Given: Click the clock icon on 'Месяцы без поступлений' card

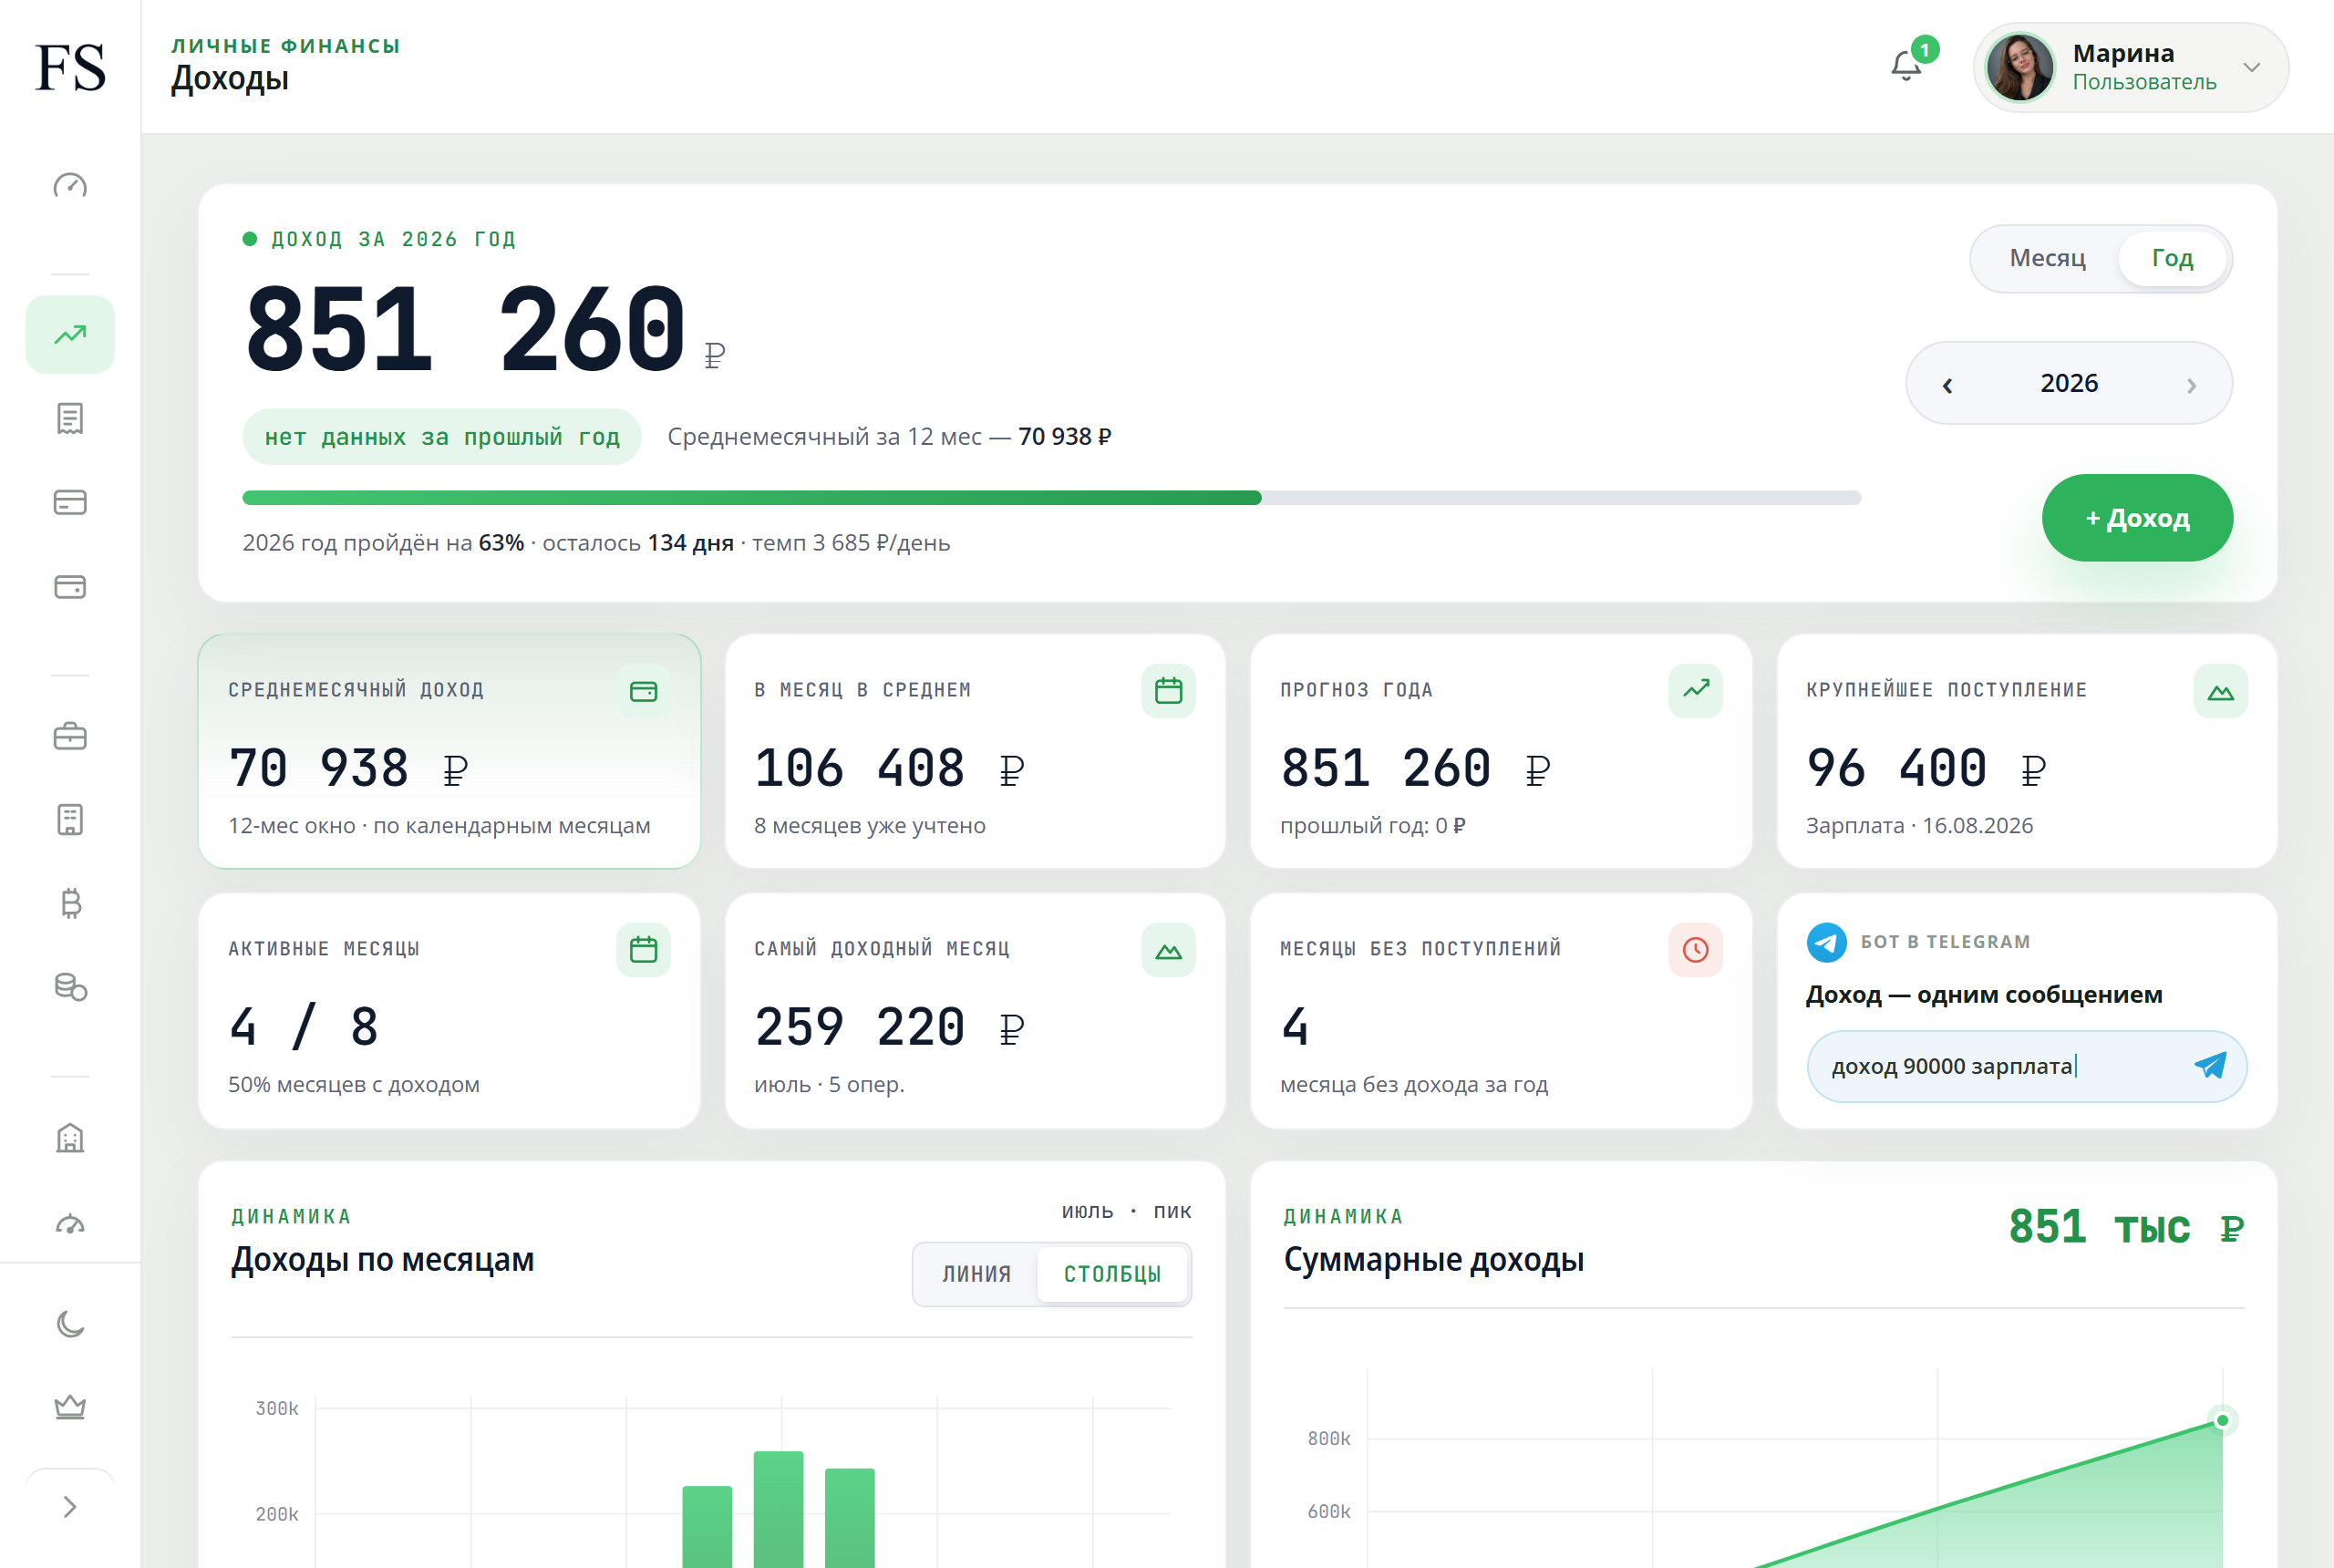Looking at the screenshot, I should 1695,949.
